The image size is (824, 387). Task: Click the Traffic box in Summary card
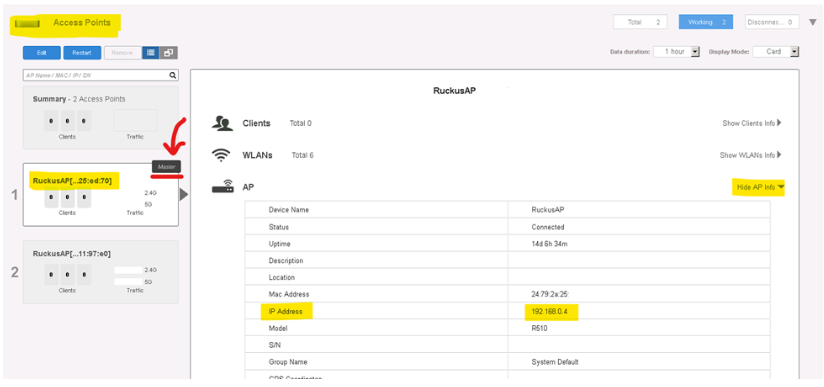pos(135,120)
